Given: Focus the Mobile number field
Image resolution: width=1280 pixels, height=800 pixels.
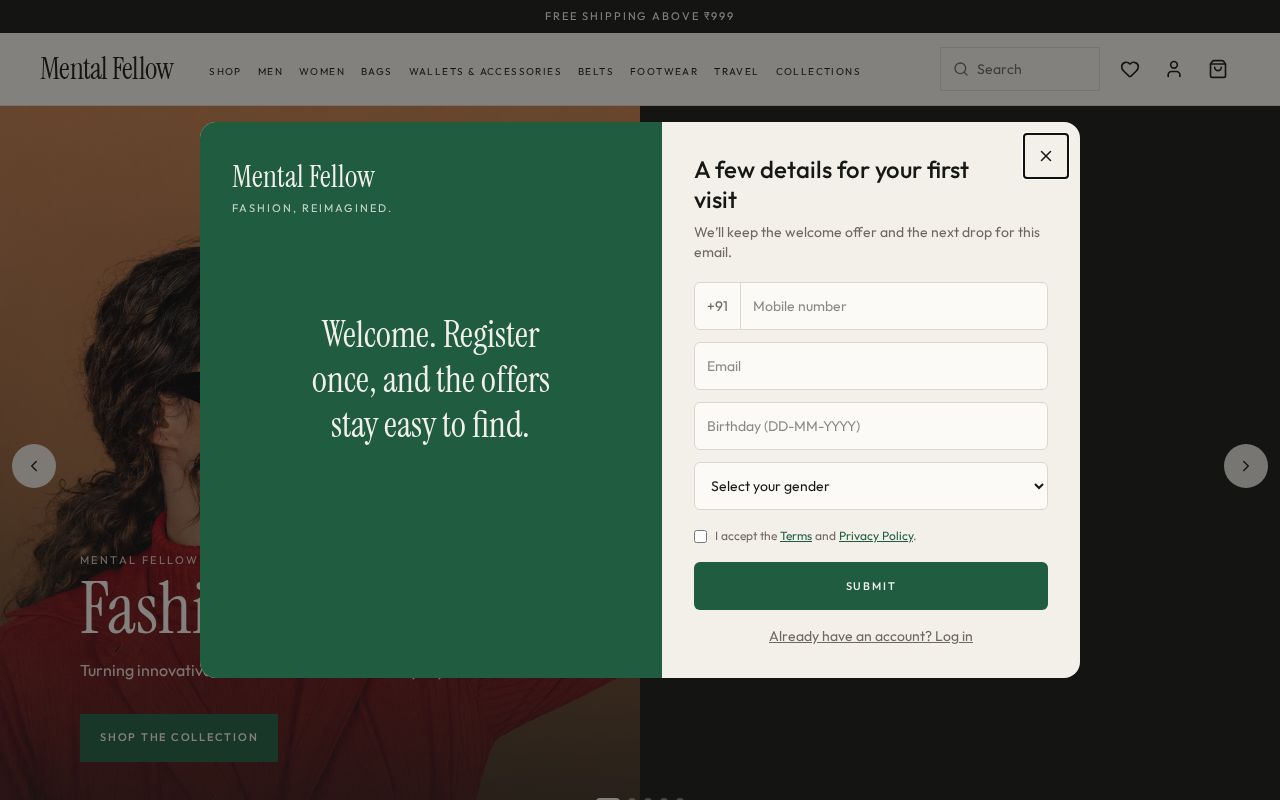Looking at the screenshot, I should point(894,306).
